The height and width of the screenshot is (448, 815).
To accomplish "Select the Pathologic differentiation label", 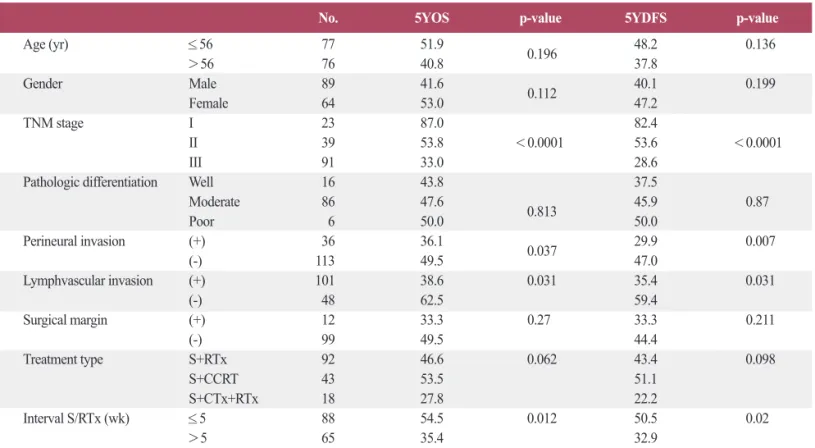I will [x=90, y=182].
